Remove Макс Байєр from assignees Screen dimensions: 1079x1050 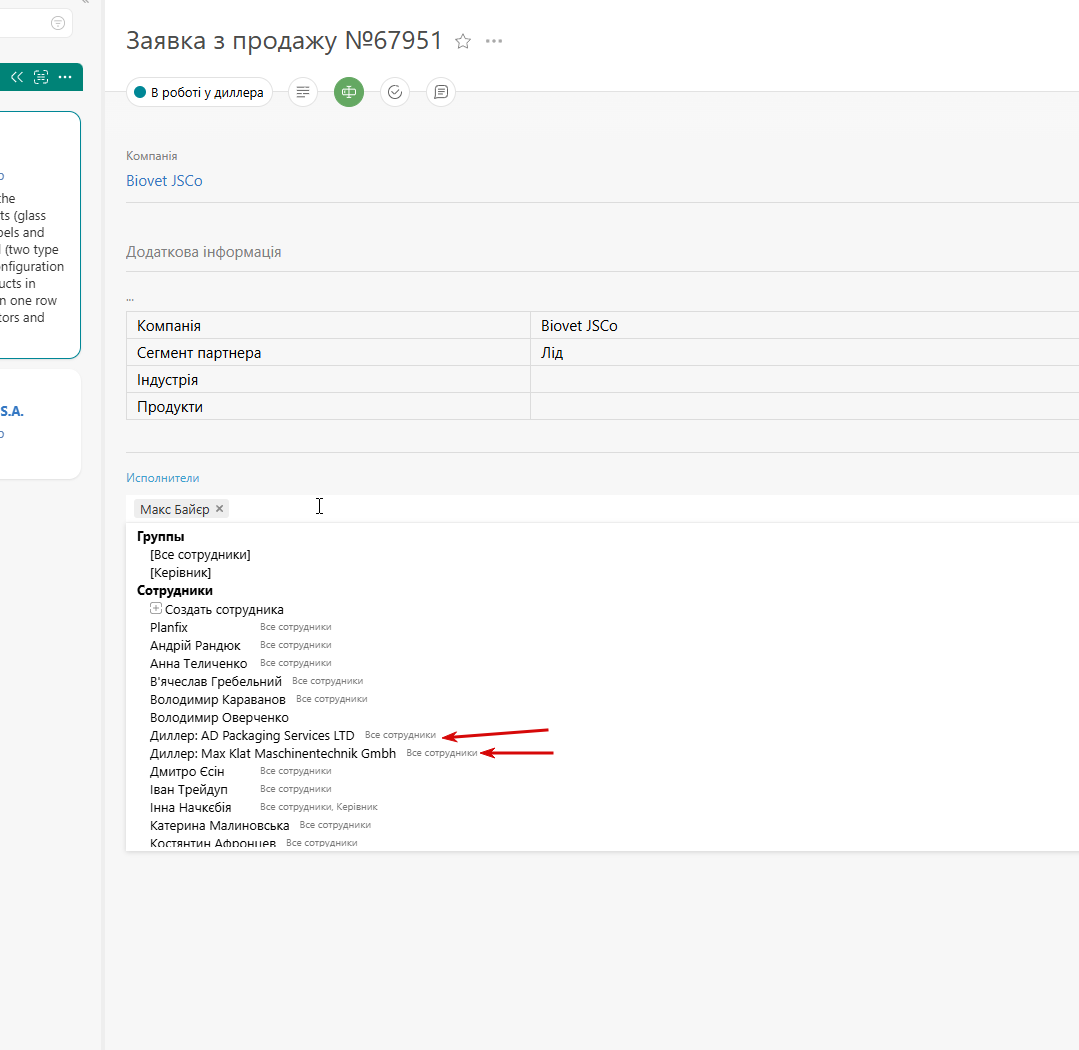pyautogui.click(x=220, y=508)
